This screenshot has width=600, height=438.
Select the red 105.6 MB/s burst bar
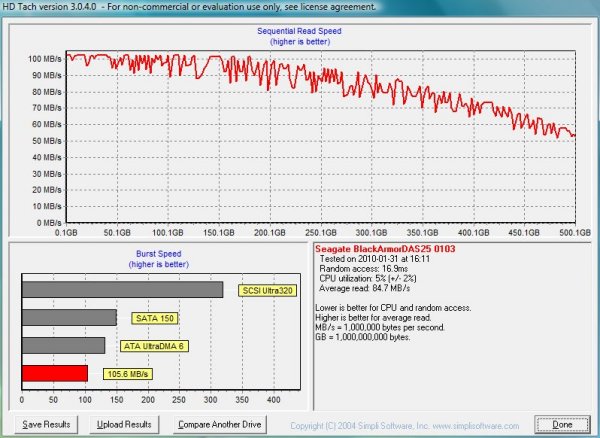coord(55,373)
